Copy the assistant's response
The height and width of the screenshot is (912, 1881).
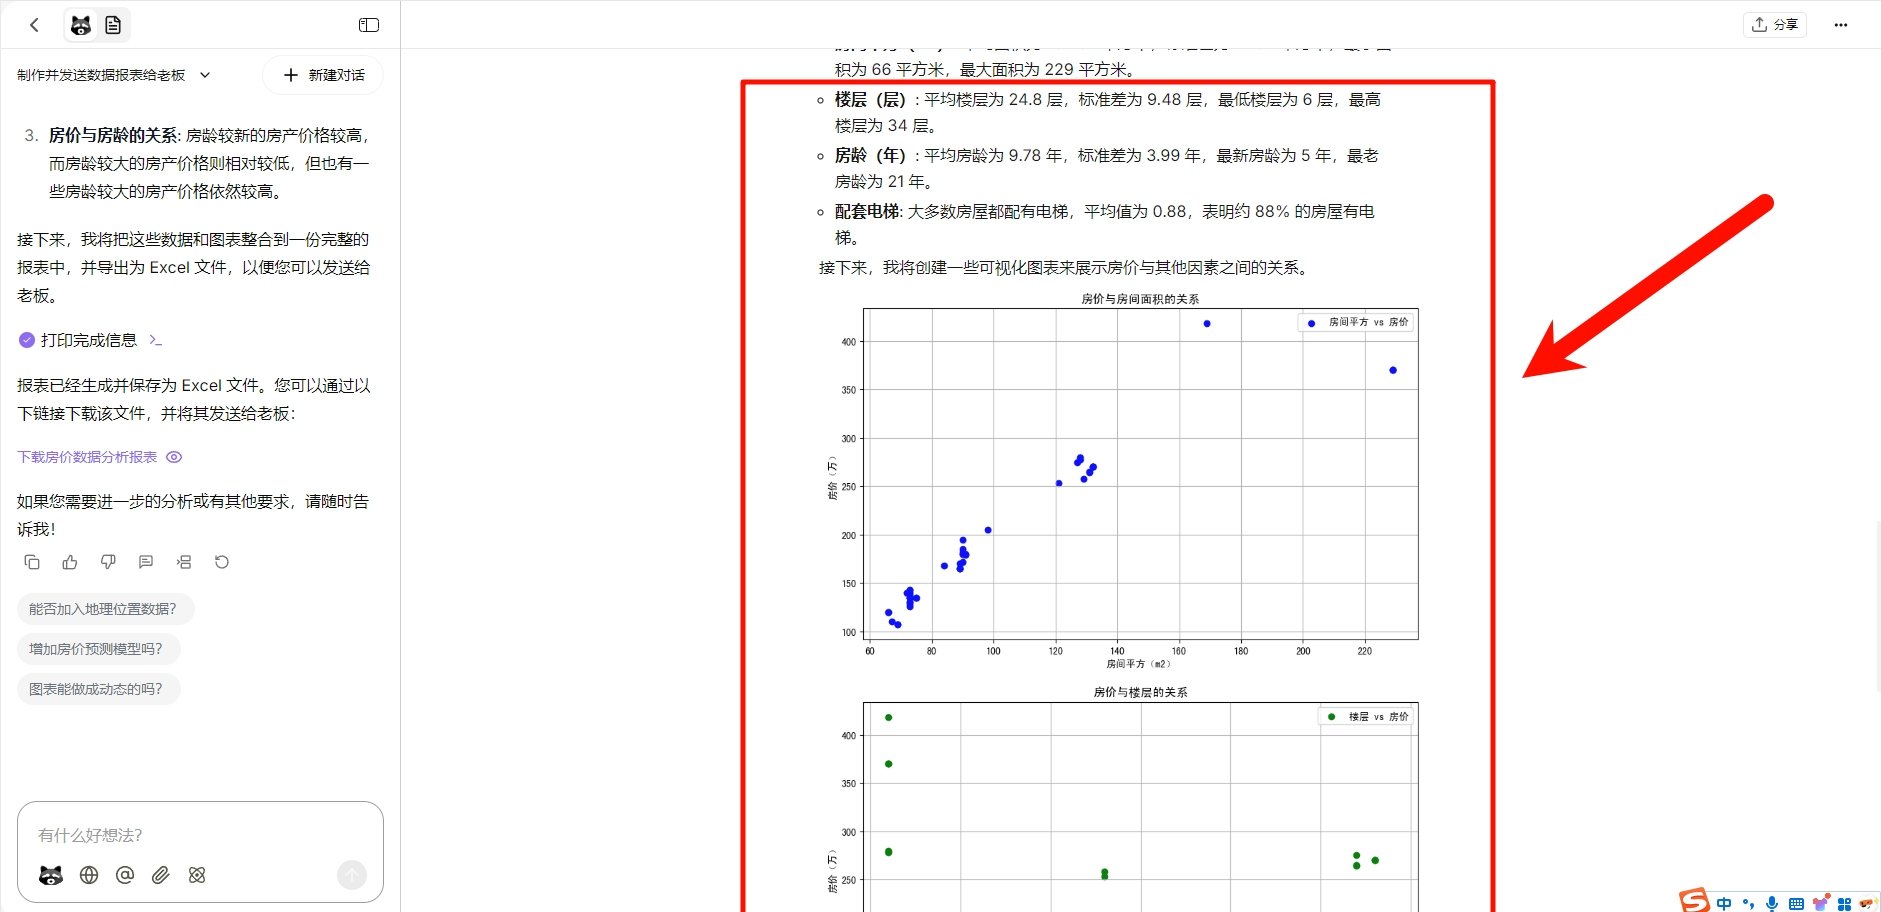31,562
